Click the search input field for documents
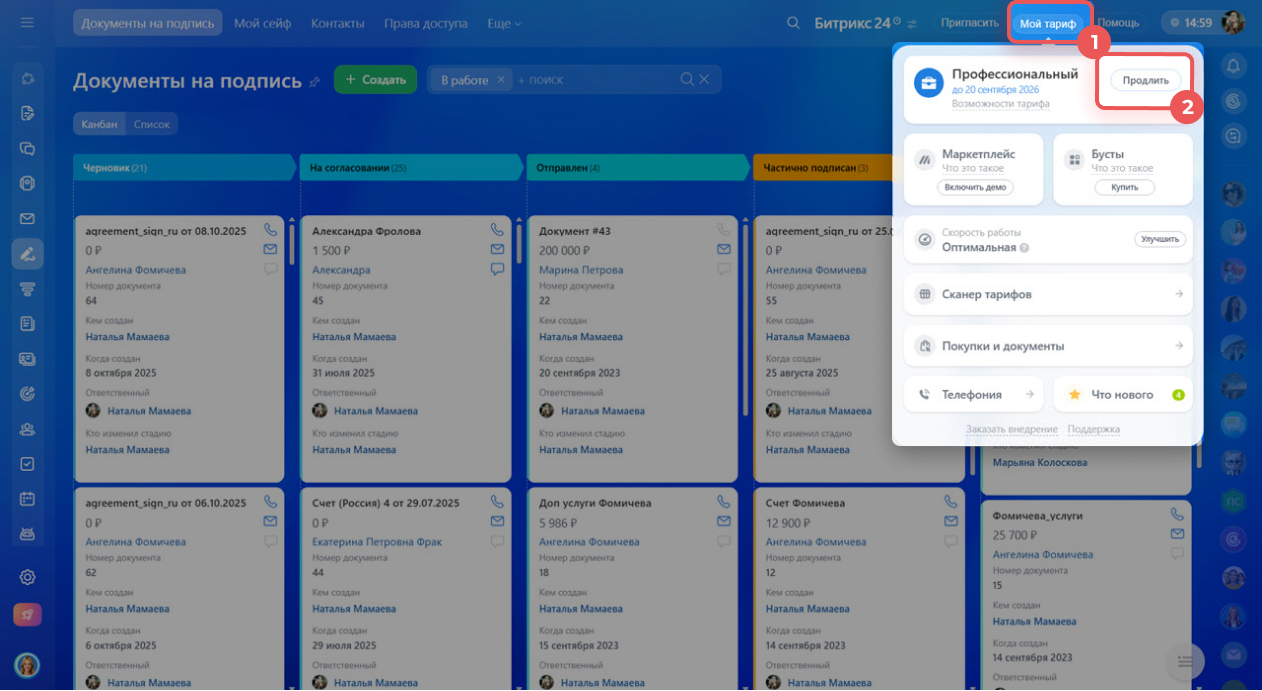Viewport: 1262px width, 691px height. [x=595, y=80]
